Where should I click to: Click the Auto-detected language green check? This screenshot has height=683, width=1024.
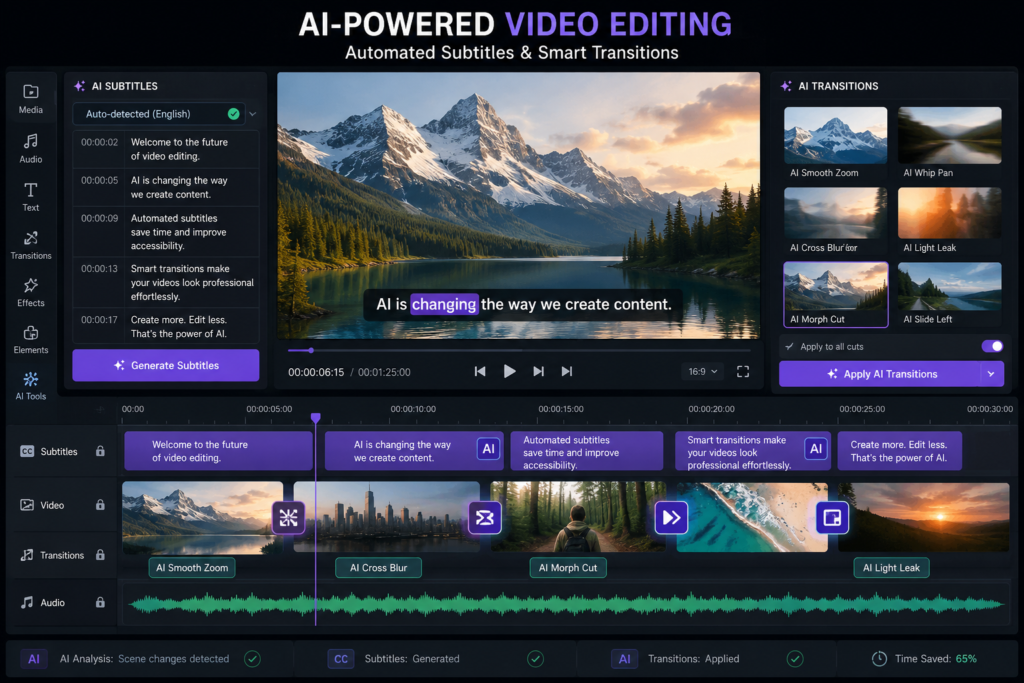(x=233, y=114)
